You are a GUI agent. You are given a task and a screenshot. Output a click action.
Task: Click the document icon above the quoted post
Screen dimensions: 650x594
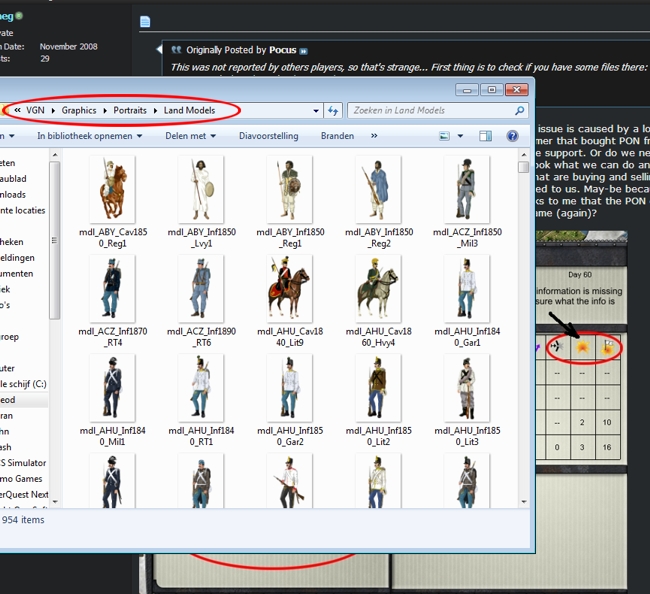144,21
